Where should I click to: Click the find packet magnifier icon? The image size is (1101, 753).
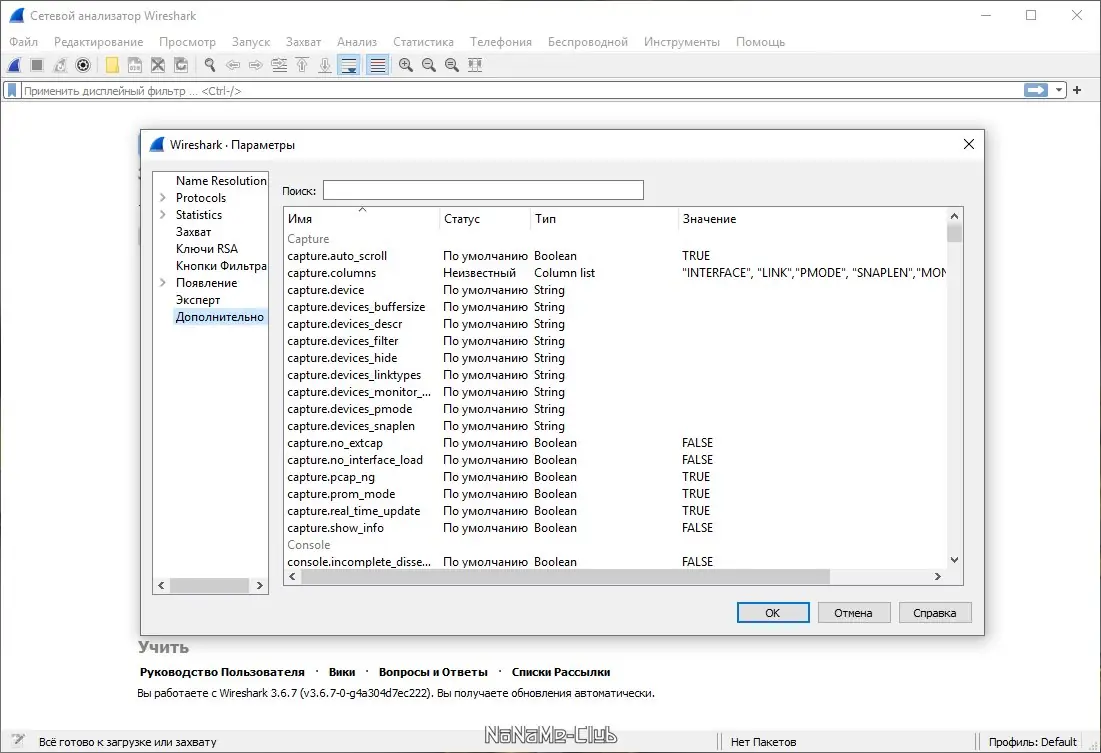tap(210, 65)
